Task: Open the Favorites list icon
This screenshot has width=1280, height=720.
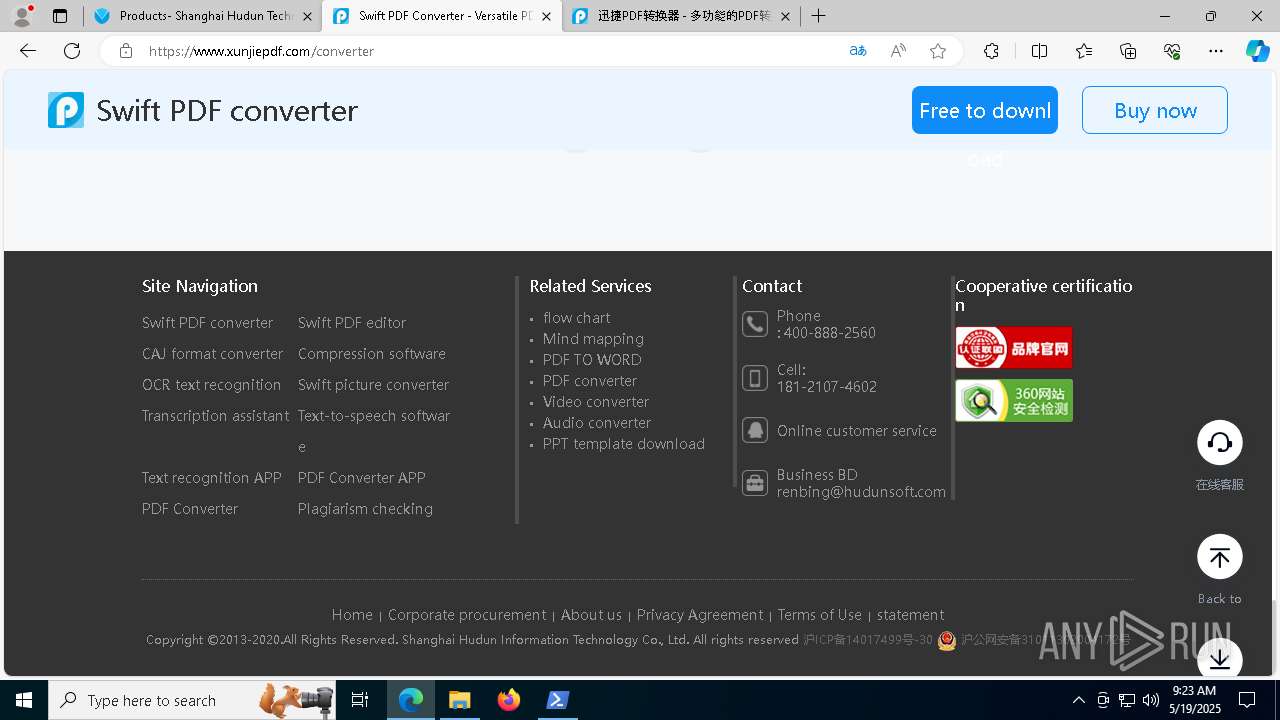Action: tap(1084, 51)
